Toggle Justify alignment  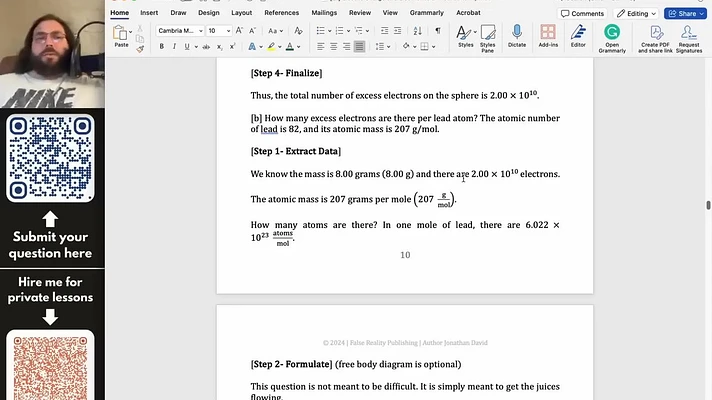[359, 47]
